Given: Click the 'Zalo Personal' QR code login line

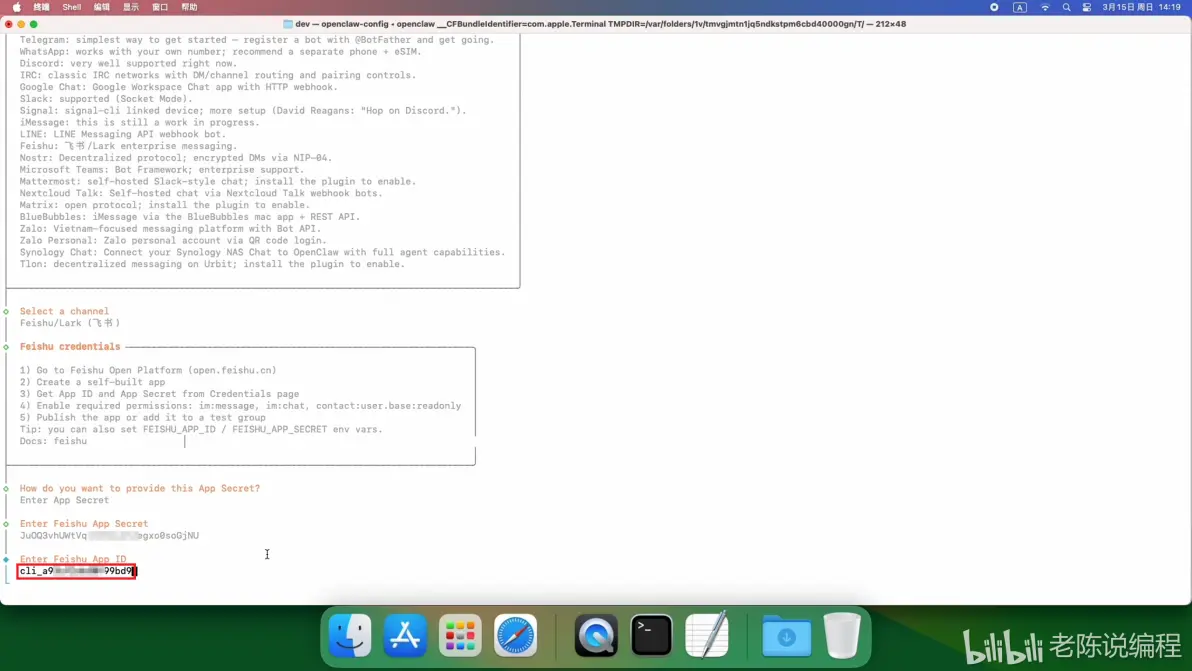Looking at the screenshot, I should click(x=173, y=240).
